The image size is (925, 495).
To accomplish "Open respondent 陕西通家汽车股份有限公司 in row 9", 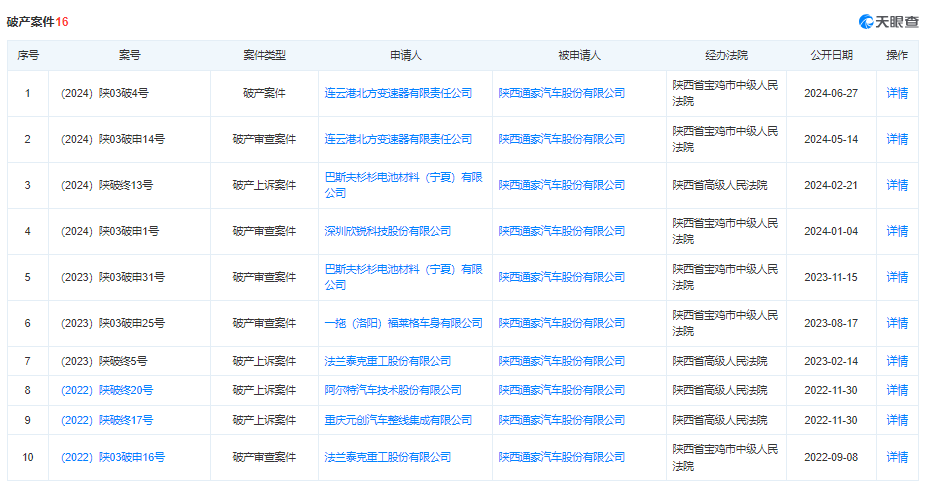I will pyautogui.click(x=562, y=421).
